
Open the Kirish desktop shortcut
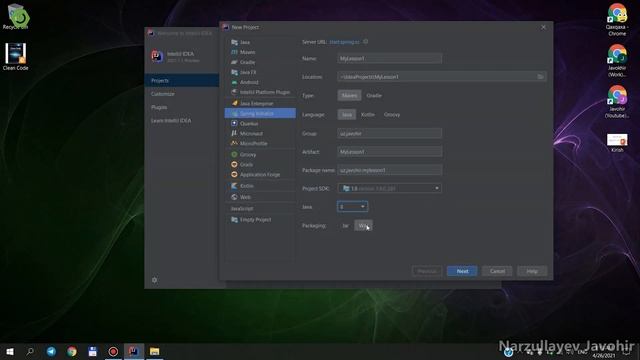(617, 143)
